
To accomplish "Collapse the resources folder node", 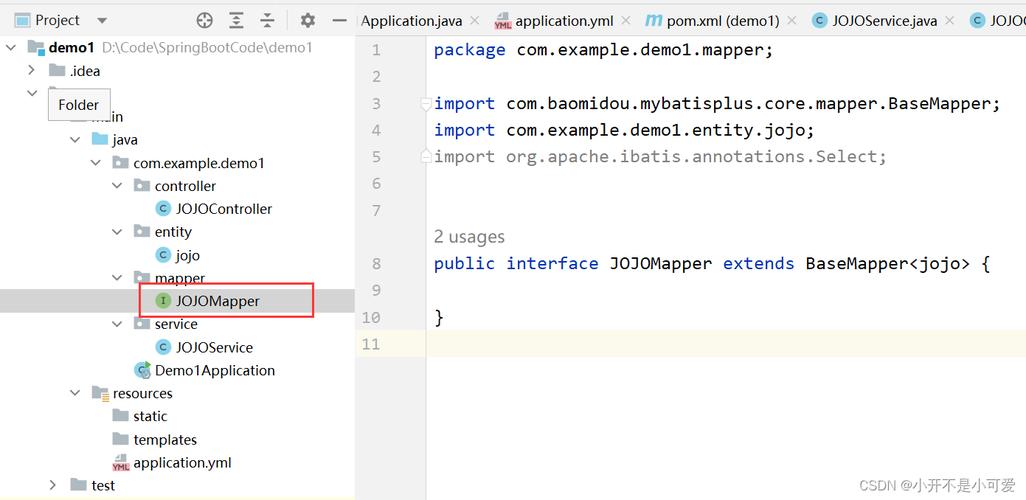I will coord(75,393).
